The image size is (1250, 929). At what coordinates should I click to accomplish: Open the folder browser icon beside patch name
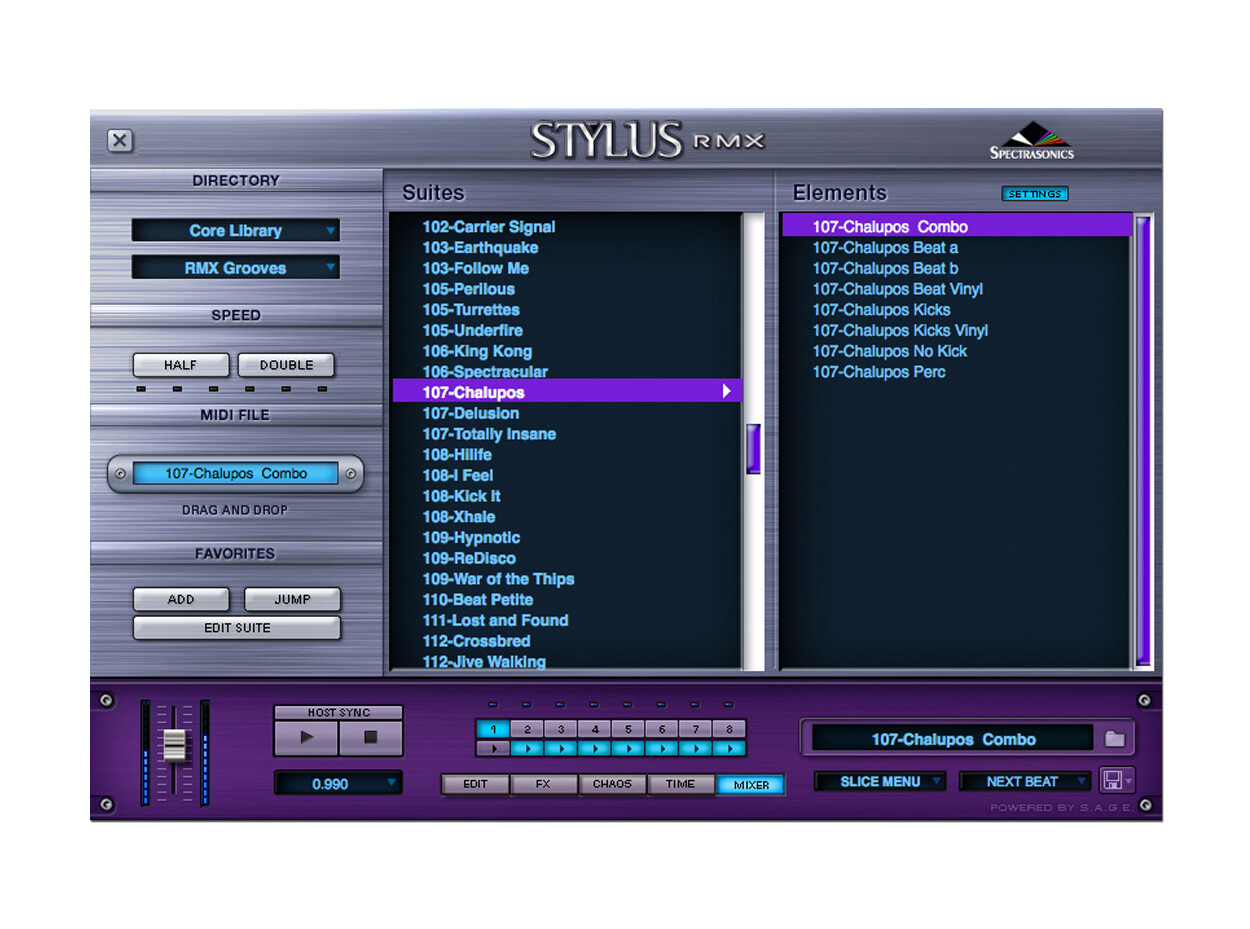[1115, 739]
